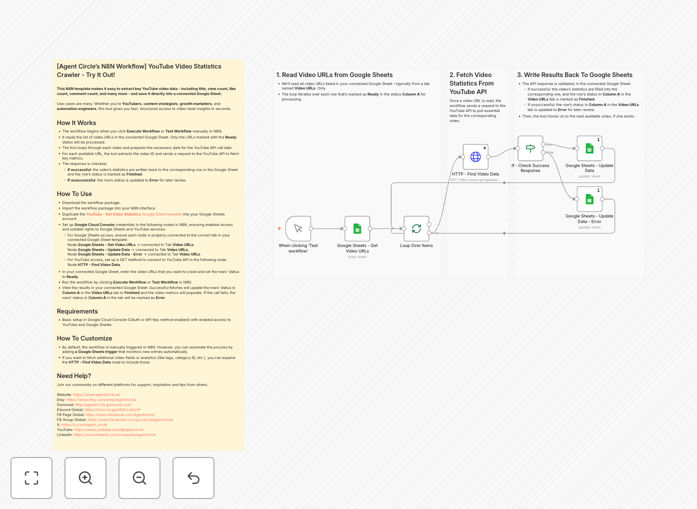Click '1. Read Video URLs from Google Sheets' title
This screenshot has width=697, height=509.
[334, 75]
